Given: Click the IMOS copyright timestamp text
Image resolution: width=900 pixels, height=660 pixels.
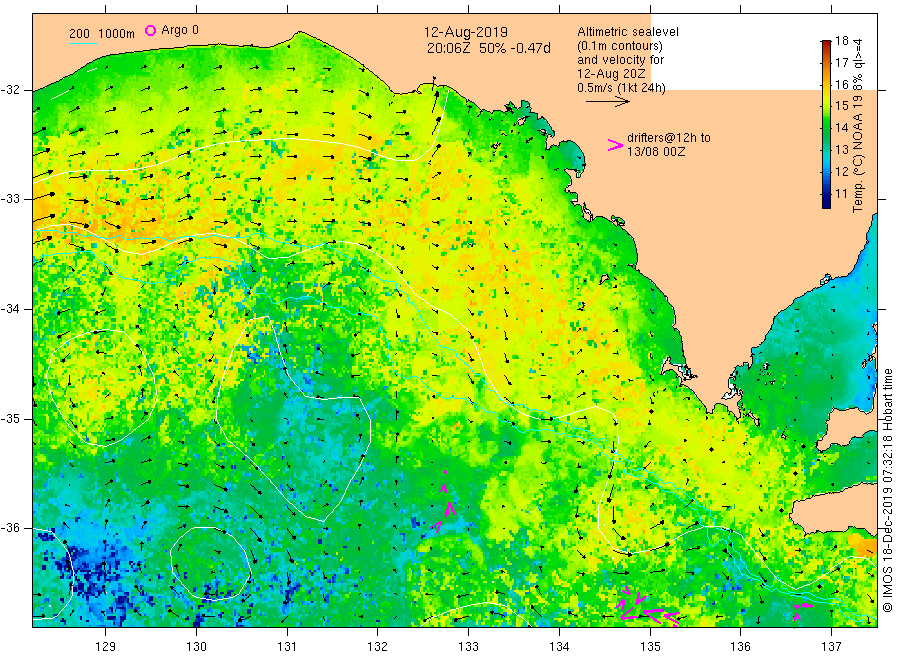Looking at the screenshot, I should tap(887, 491).
